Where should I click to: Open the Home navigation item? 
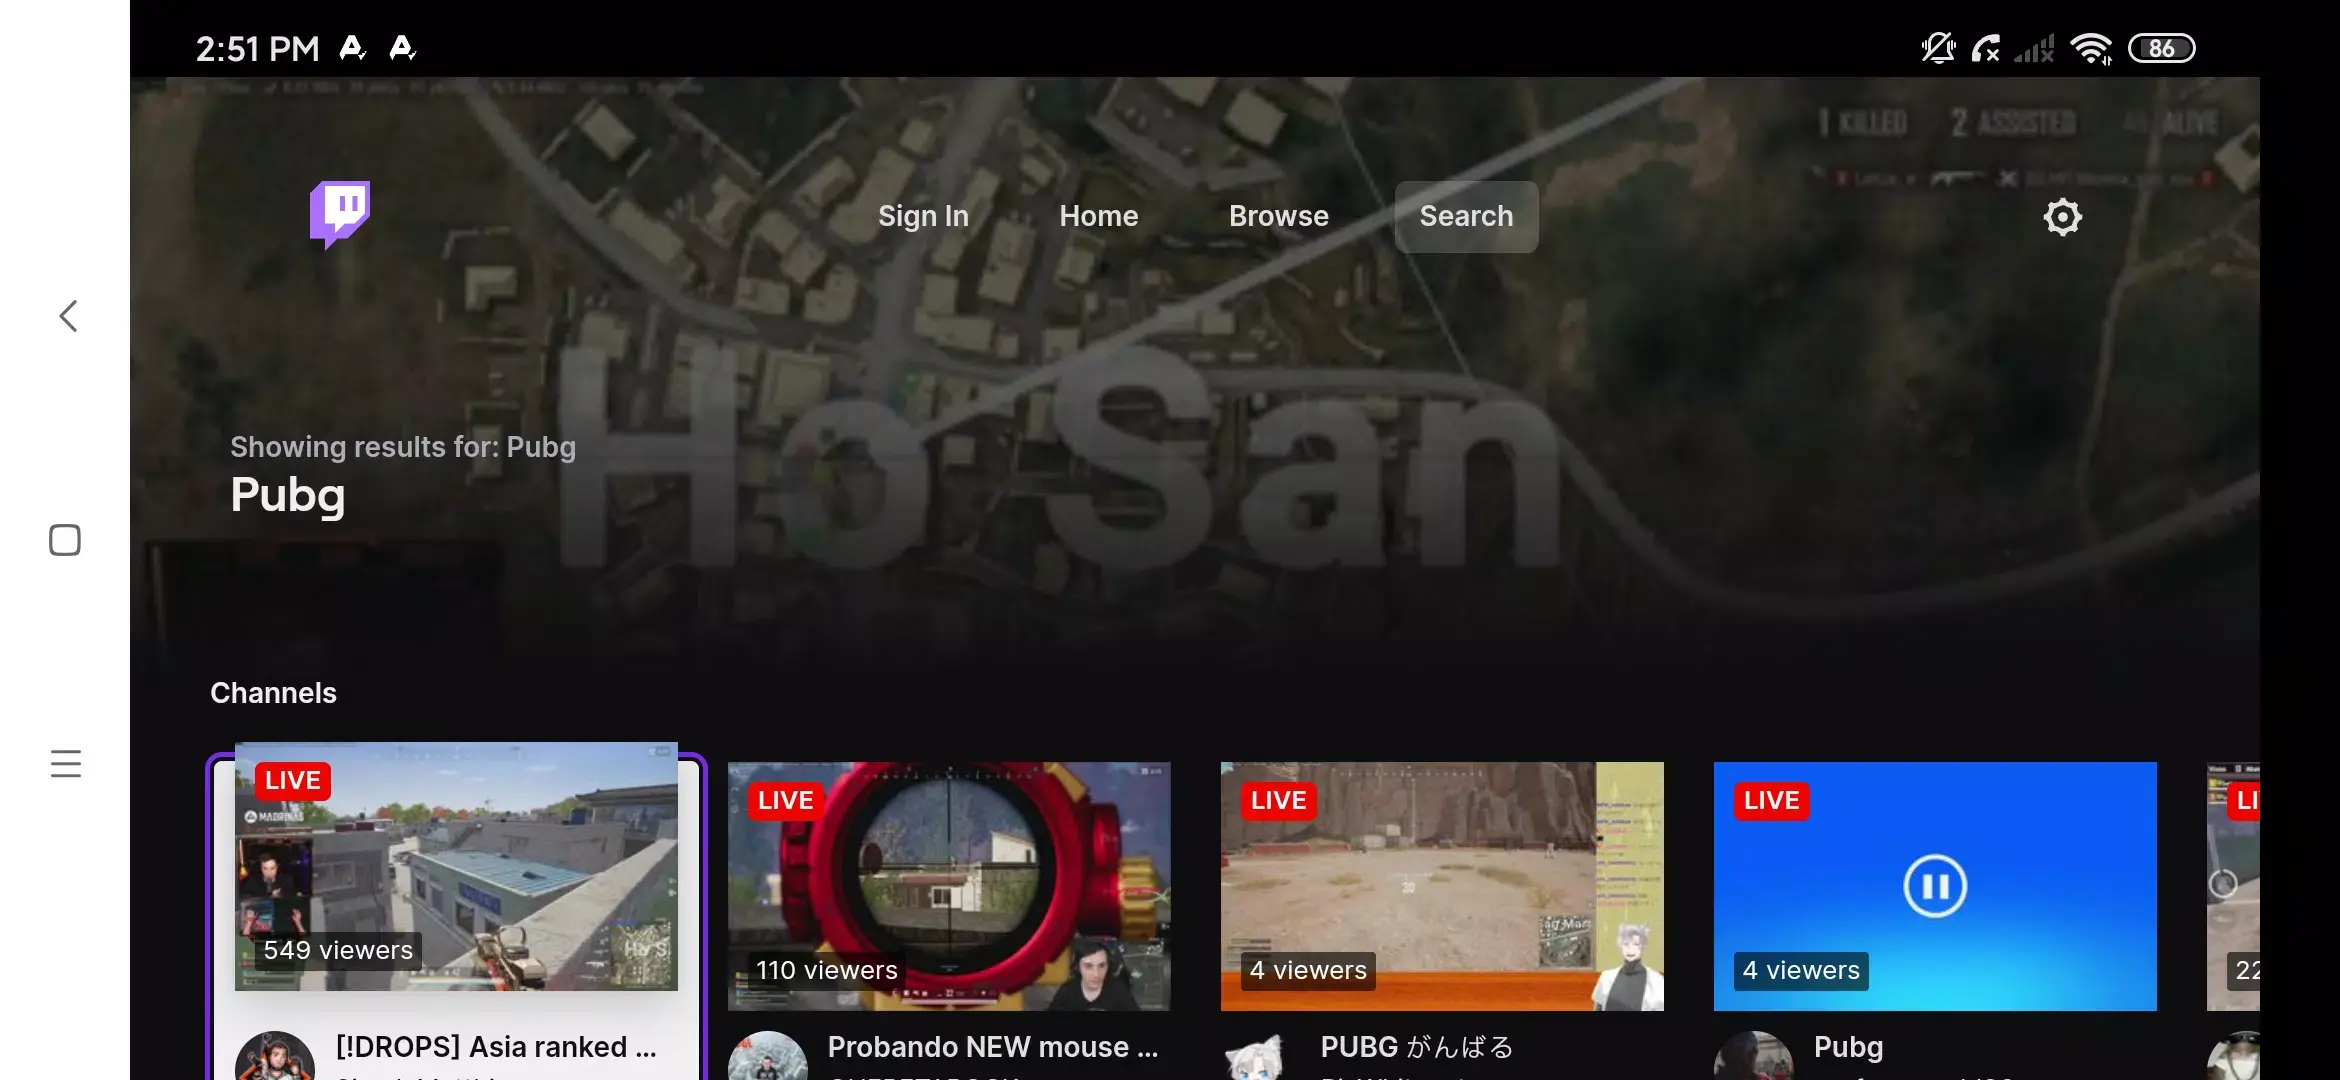point(1097,216)
